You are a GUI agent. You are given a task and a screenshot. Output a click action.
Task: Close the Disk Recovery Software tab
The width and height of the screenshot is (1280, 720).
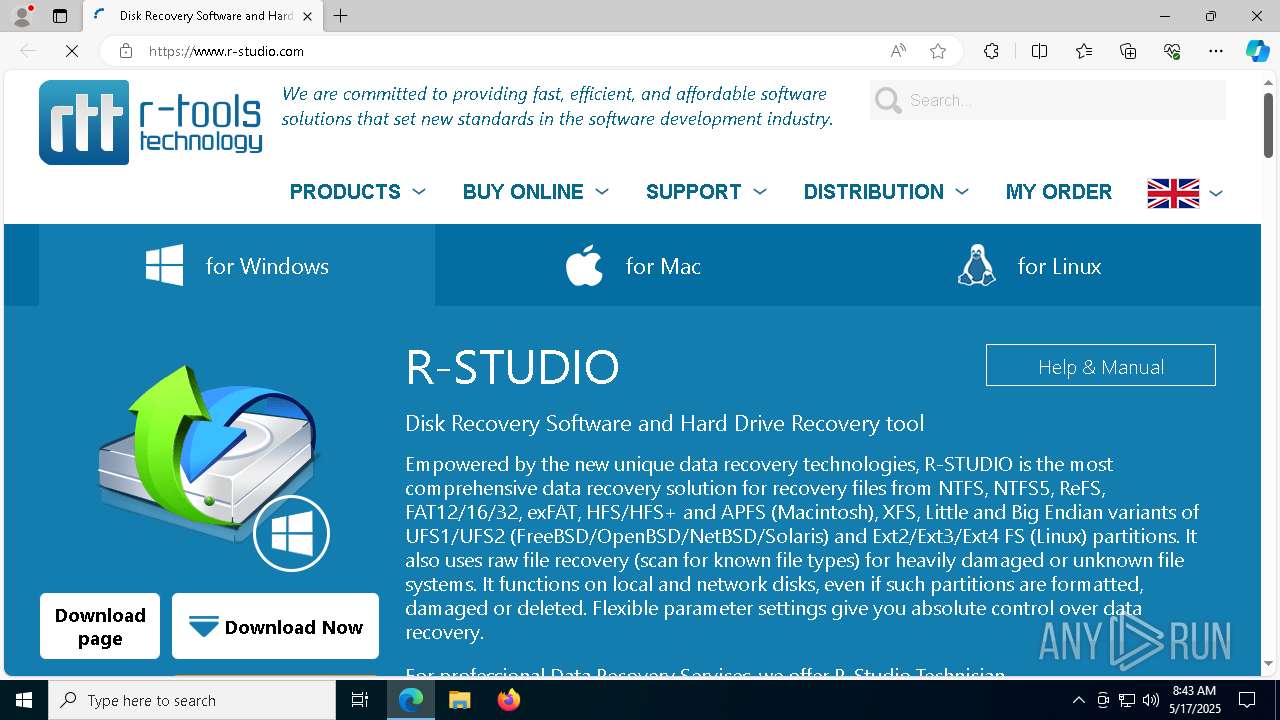[x=308, y=16]
